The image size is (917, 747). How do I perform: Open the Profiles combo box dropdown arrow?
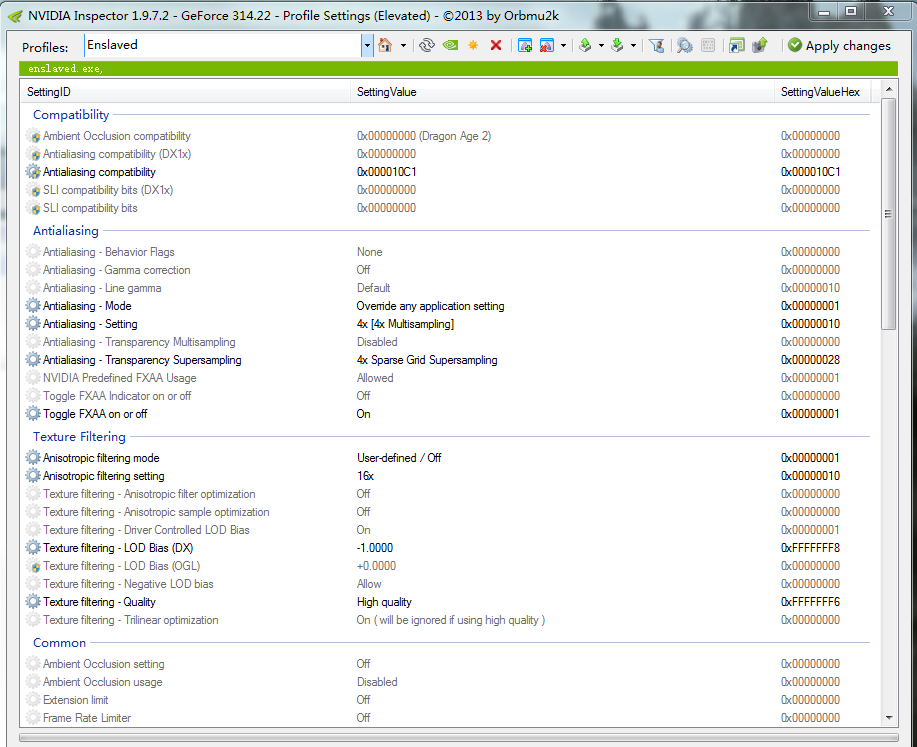(x=367, y=45)
